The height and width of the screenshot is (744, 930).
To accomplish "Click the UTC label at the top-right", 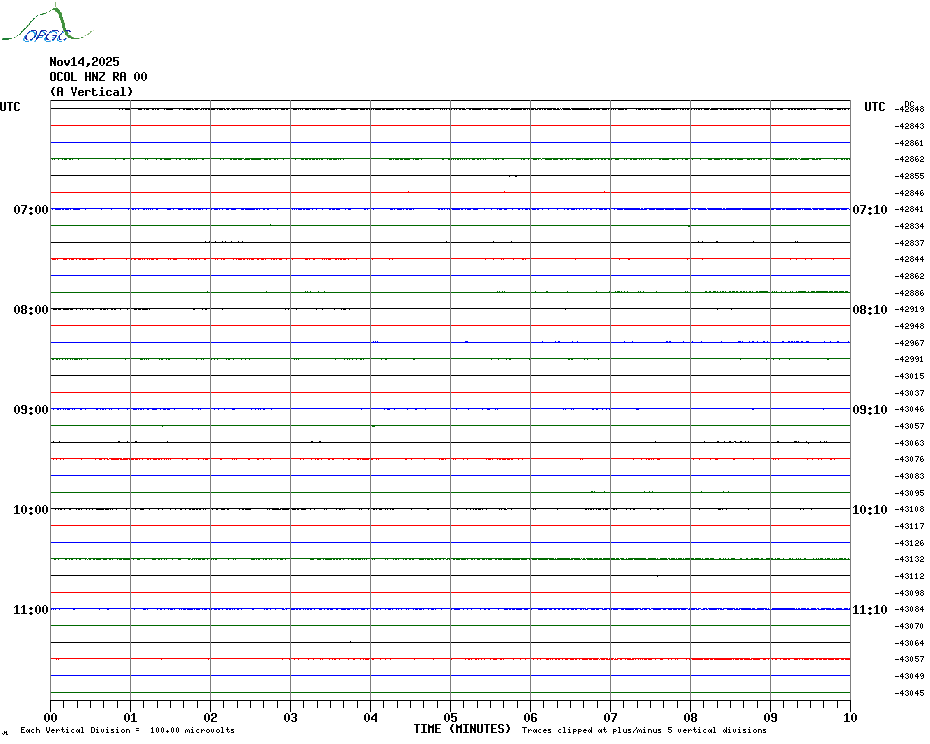I will click(875, 107).
